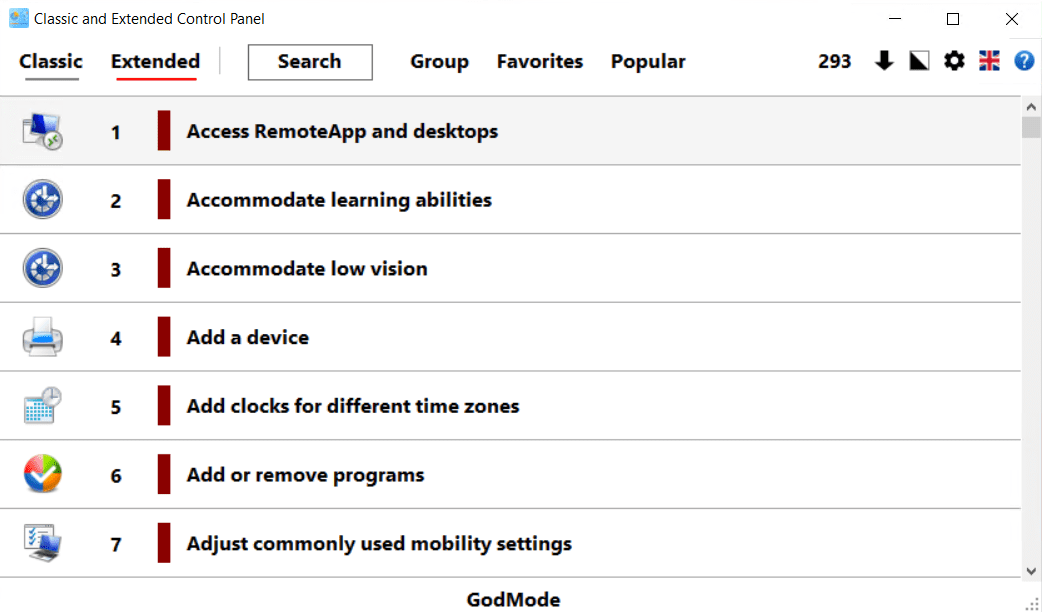Click the red marker beside Add a device
The height and width of the screenshot is (612, 1042).
pos(164,338)
